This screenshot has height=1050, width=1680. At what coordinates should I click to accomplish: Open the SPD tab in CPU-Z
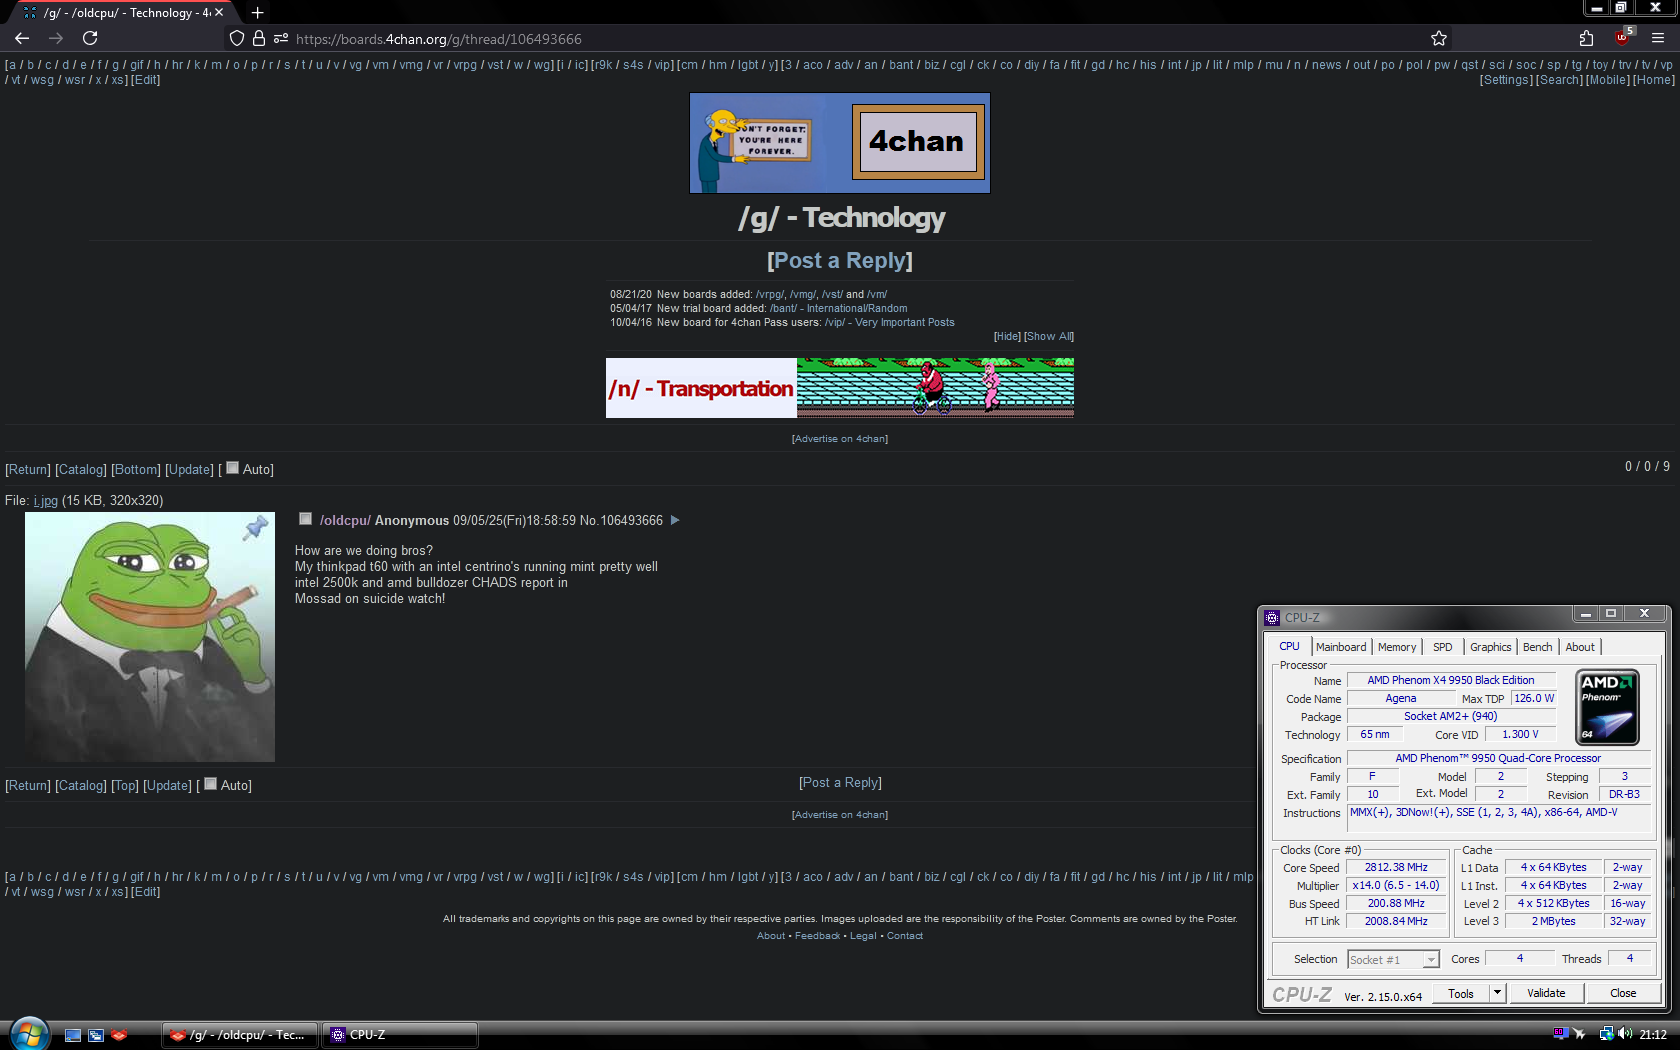[x=1442, y=647]
